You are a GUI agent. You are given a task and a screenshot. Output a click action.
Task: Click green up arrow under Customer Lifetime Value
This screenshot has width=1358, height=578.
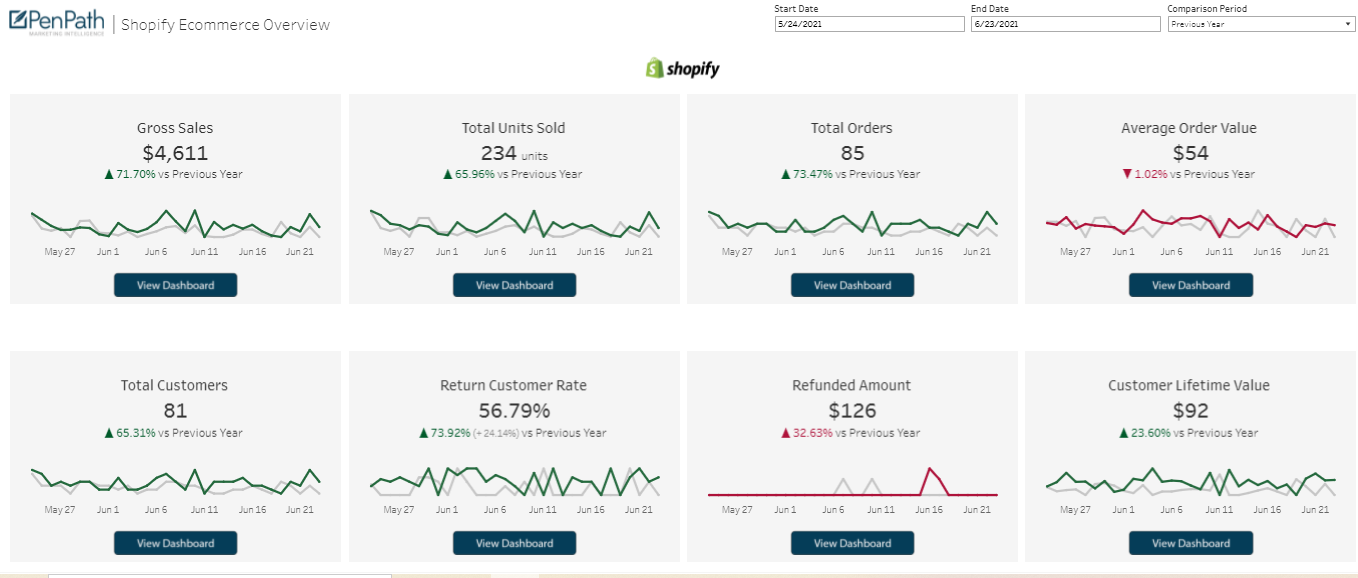coord(1125,433)
